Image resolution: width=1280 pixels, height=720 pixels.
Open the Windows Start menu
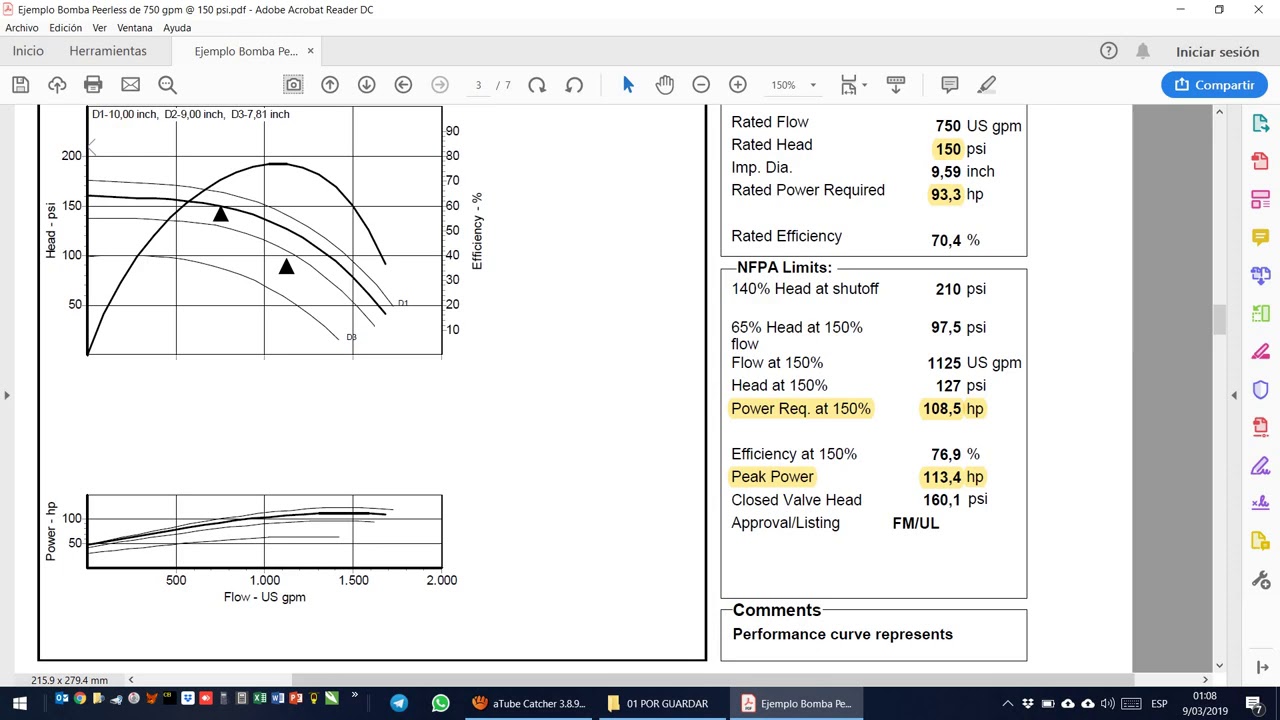[x=19, y=703]
